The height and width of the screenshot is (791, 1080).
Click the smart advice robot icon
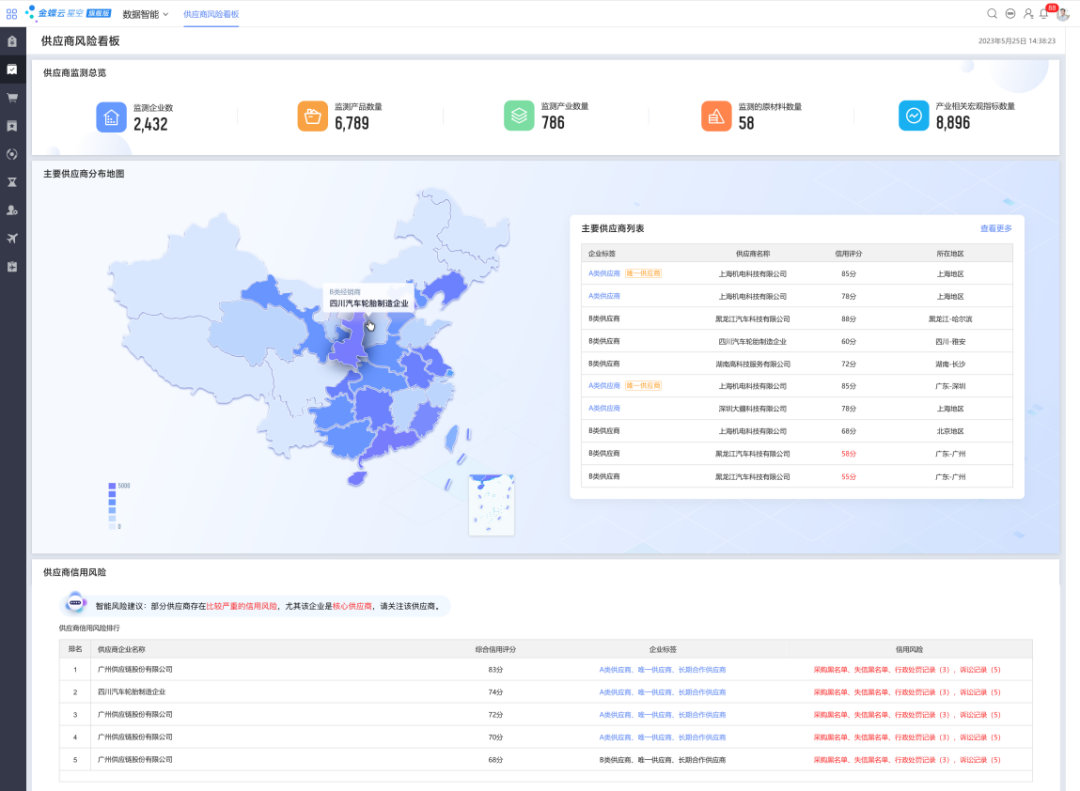75,604
